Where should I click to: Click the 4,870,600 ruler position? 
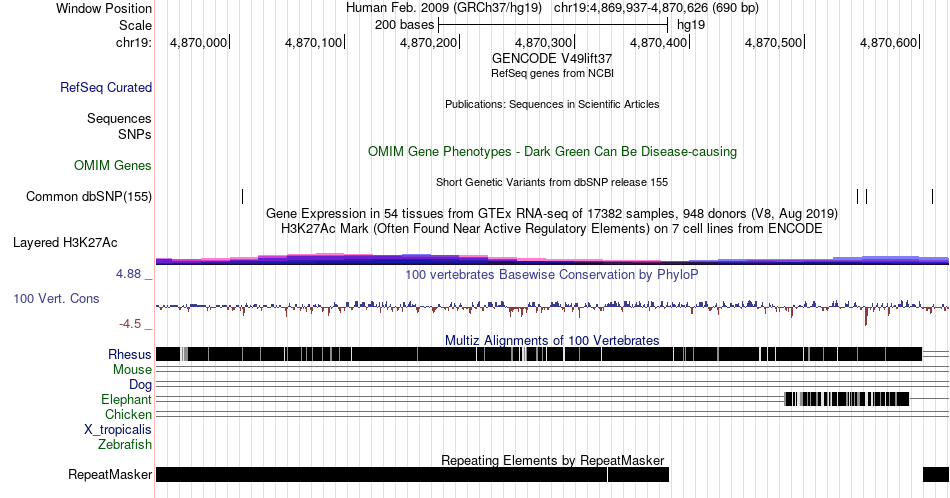[888, 42]
